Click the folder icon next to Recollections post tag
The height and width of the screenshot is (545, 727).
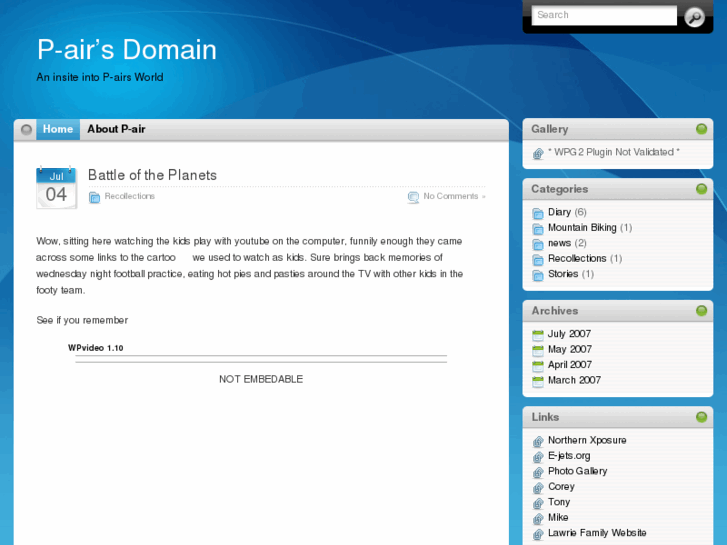pyautogui.click(x=94, y=197)
